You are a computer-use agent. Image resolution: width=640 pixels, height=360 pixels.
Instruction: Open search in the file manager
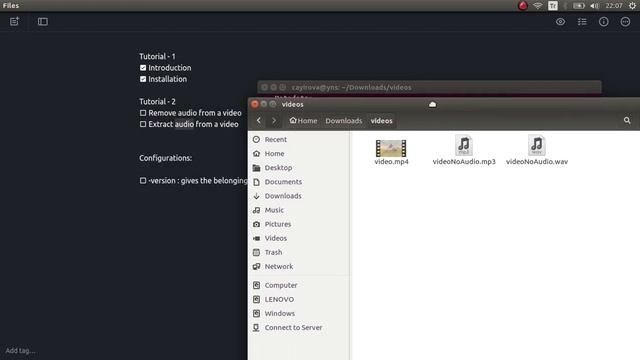pyautogui.click(x=627, y=120)
